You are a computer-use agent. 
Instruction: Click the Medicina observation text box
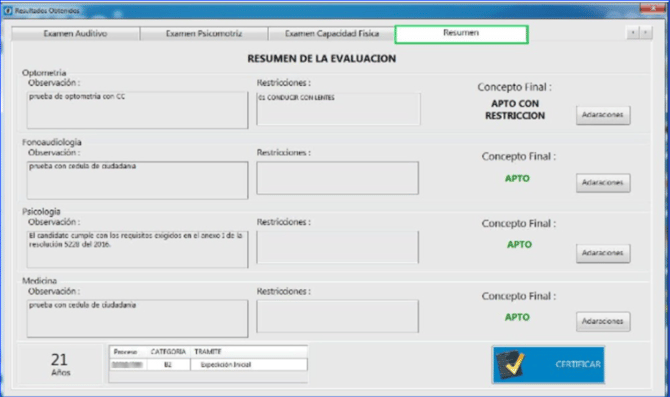pyautogui.click(x=137, y=318)
